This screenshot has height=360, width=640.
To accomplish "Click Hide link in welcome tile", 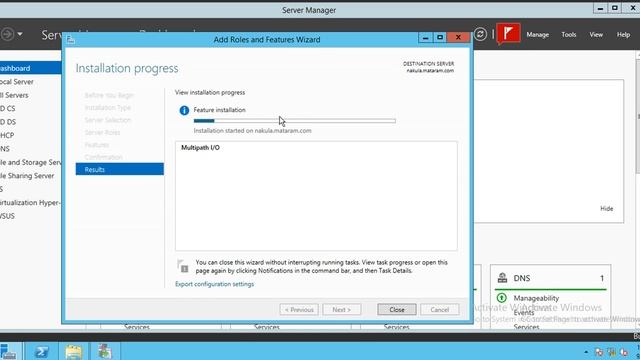I will click(607, 209).
